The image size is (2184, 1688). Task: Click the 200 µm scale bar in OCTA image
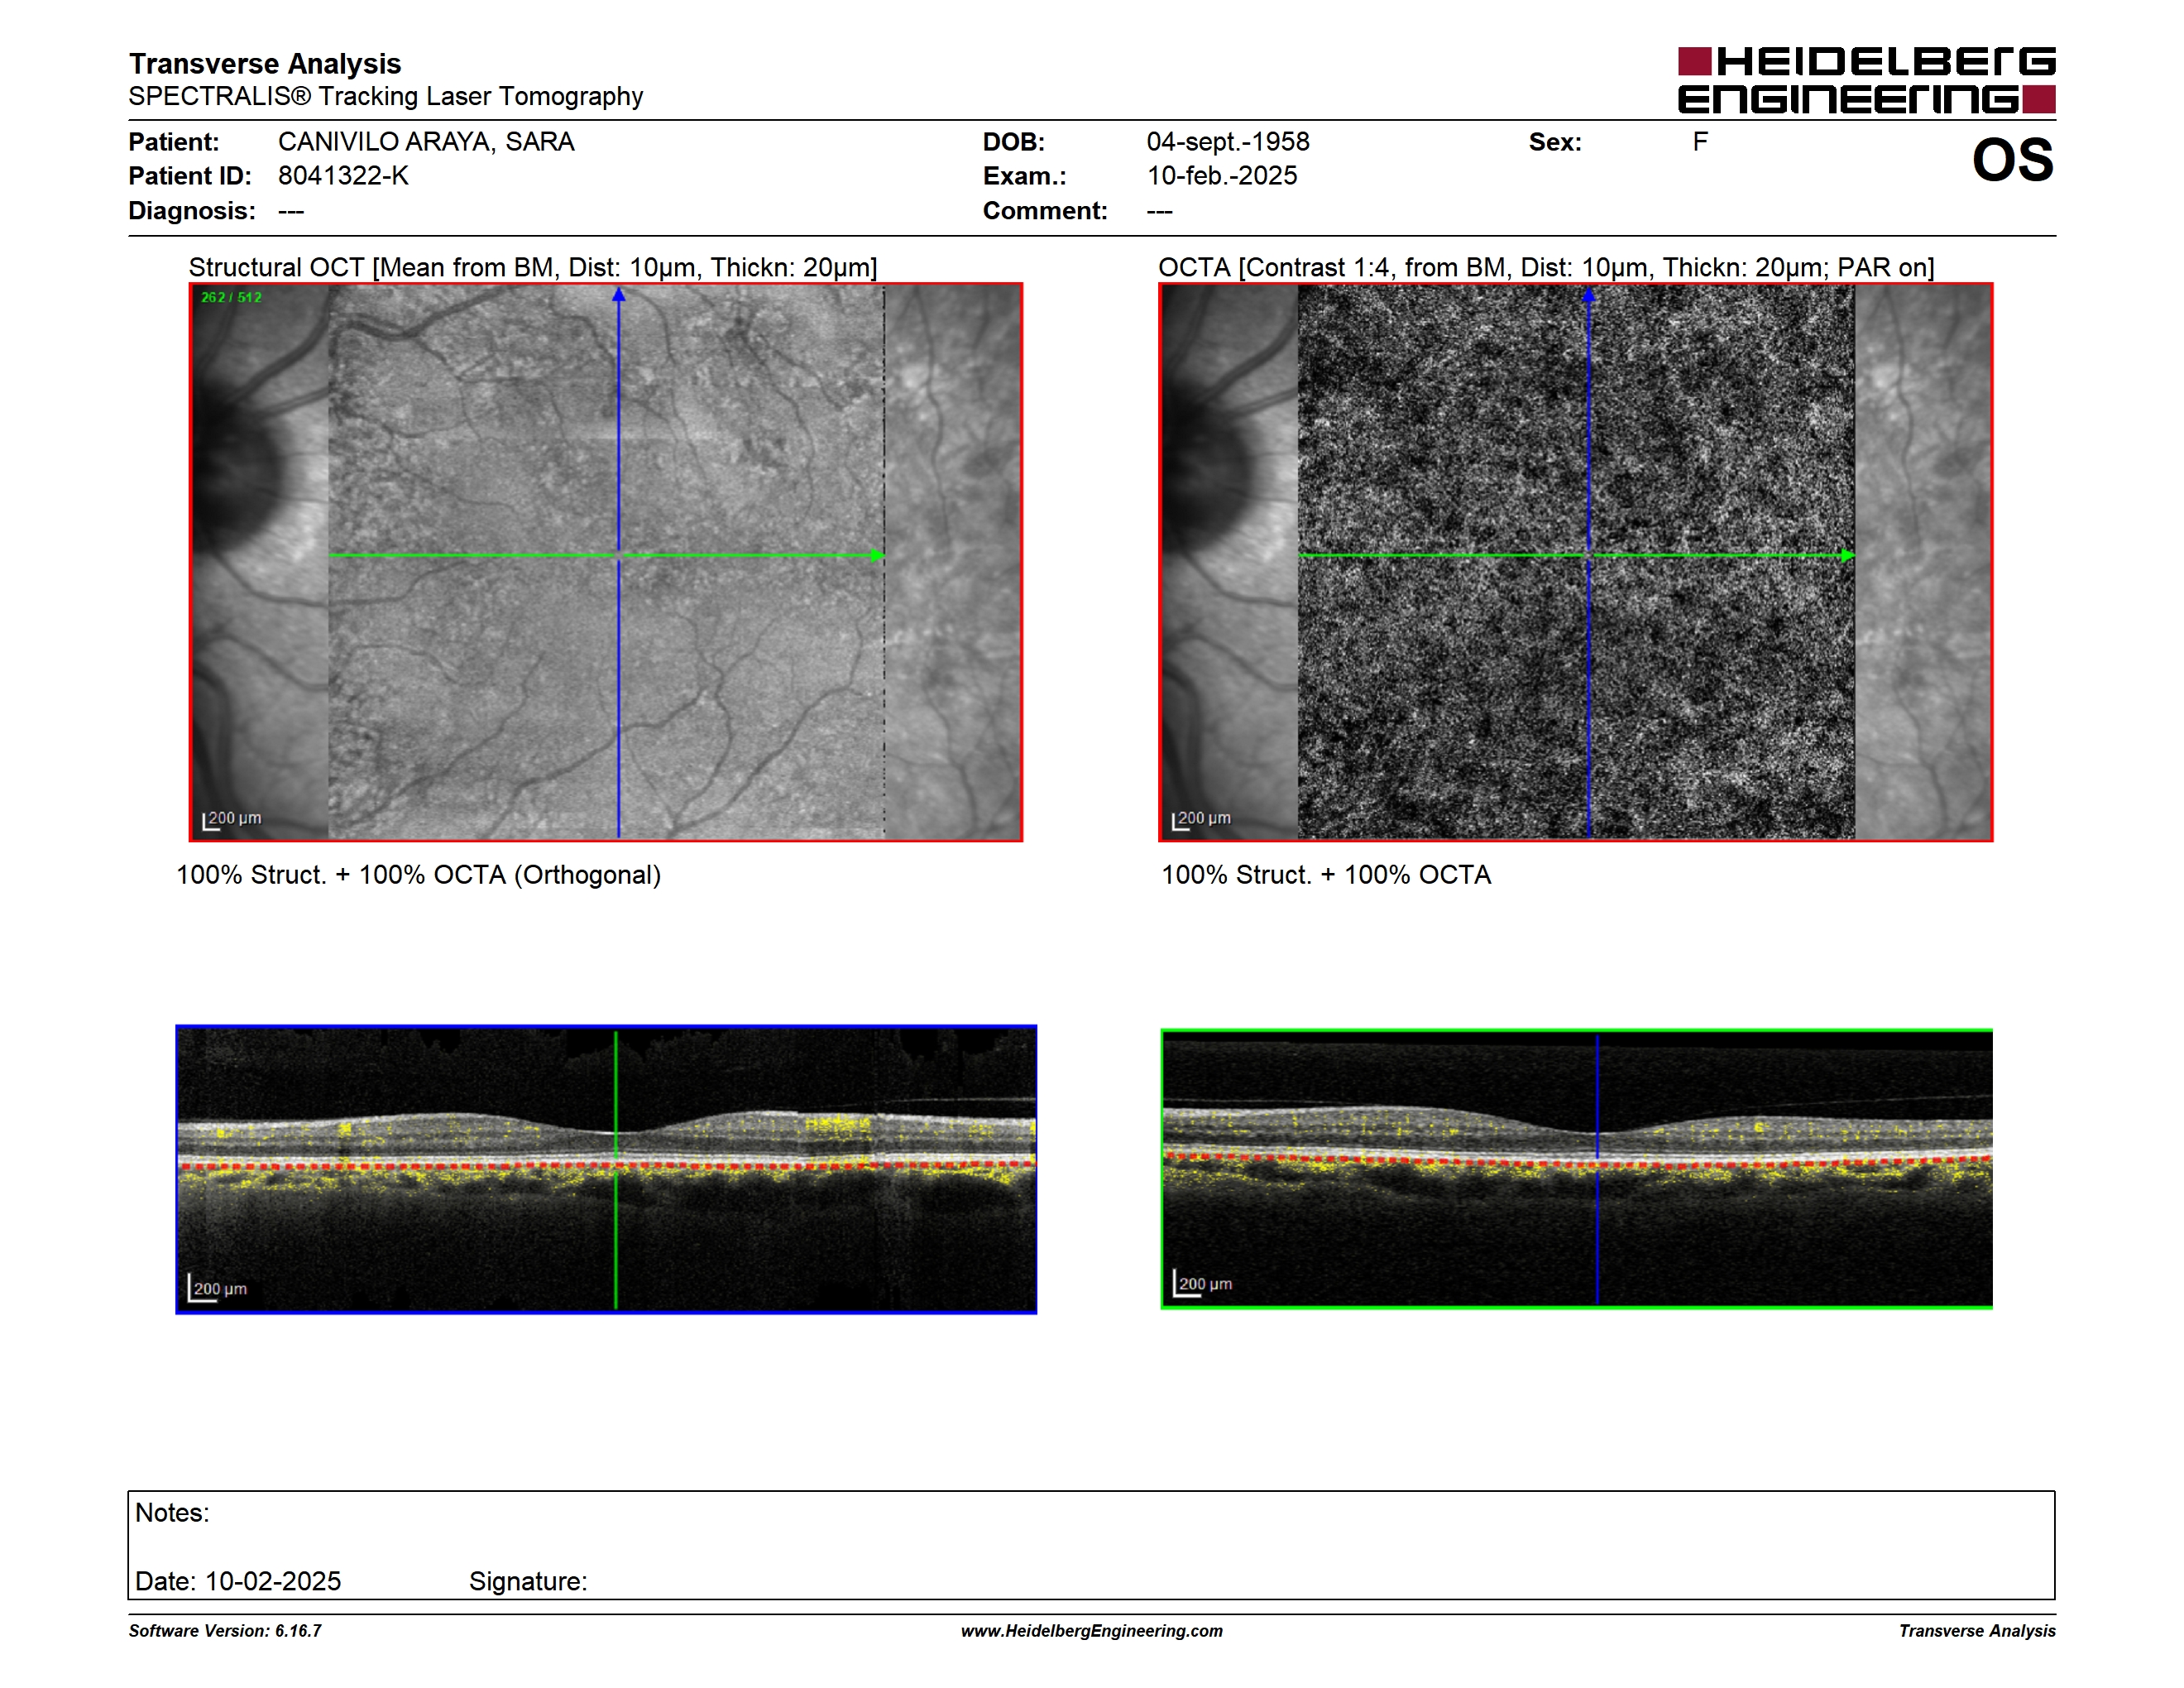point(1201,819)
